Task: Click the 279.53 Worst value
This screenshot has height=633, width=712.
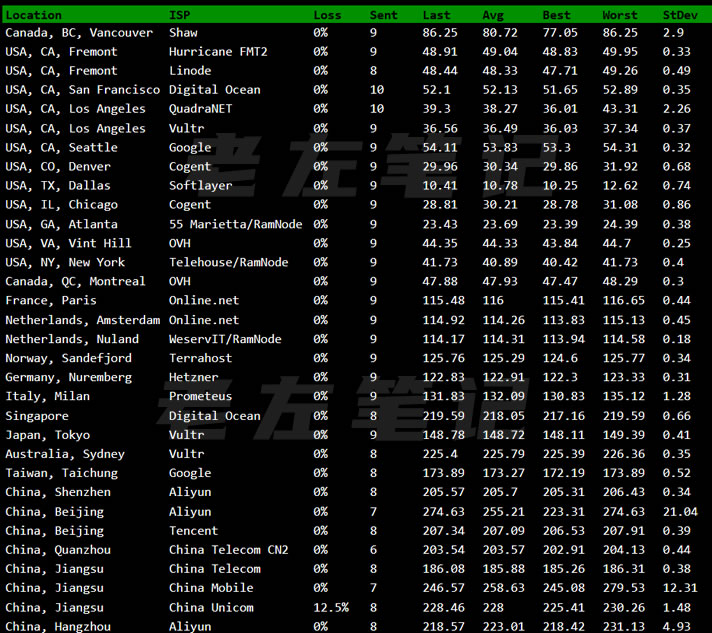Action: [623, 588]
